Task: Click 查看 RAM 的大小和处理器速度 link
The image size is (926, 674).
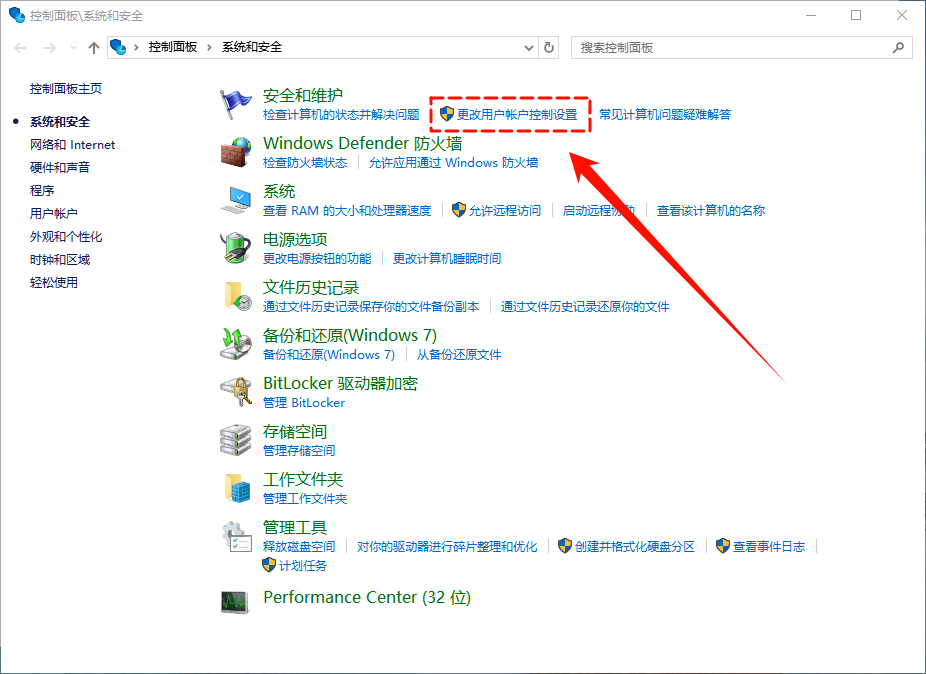Action: click(347, 211)
